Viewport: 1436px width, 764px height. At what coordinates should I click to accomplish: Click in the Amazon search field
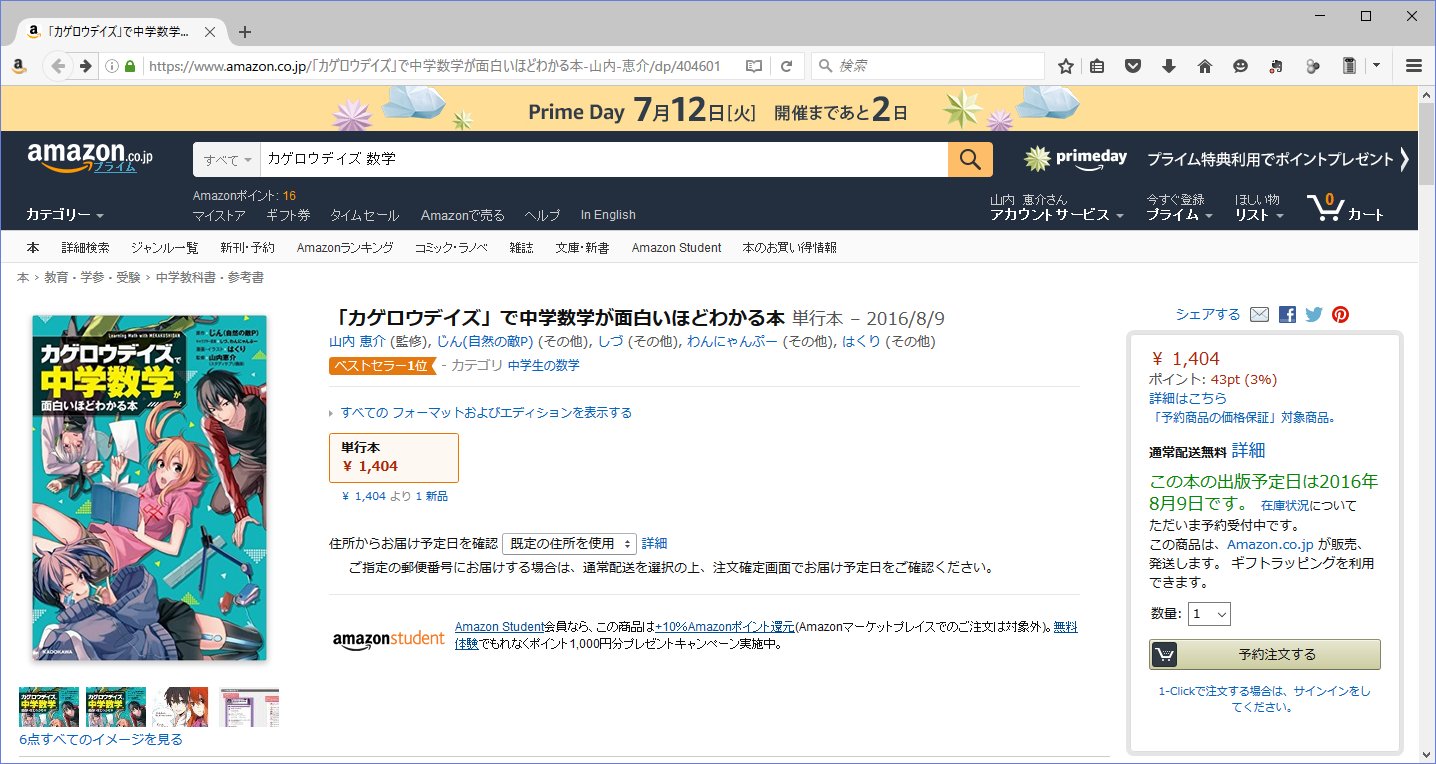coord(604,159)
